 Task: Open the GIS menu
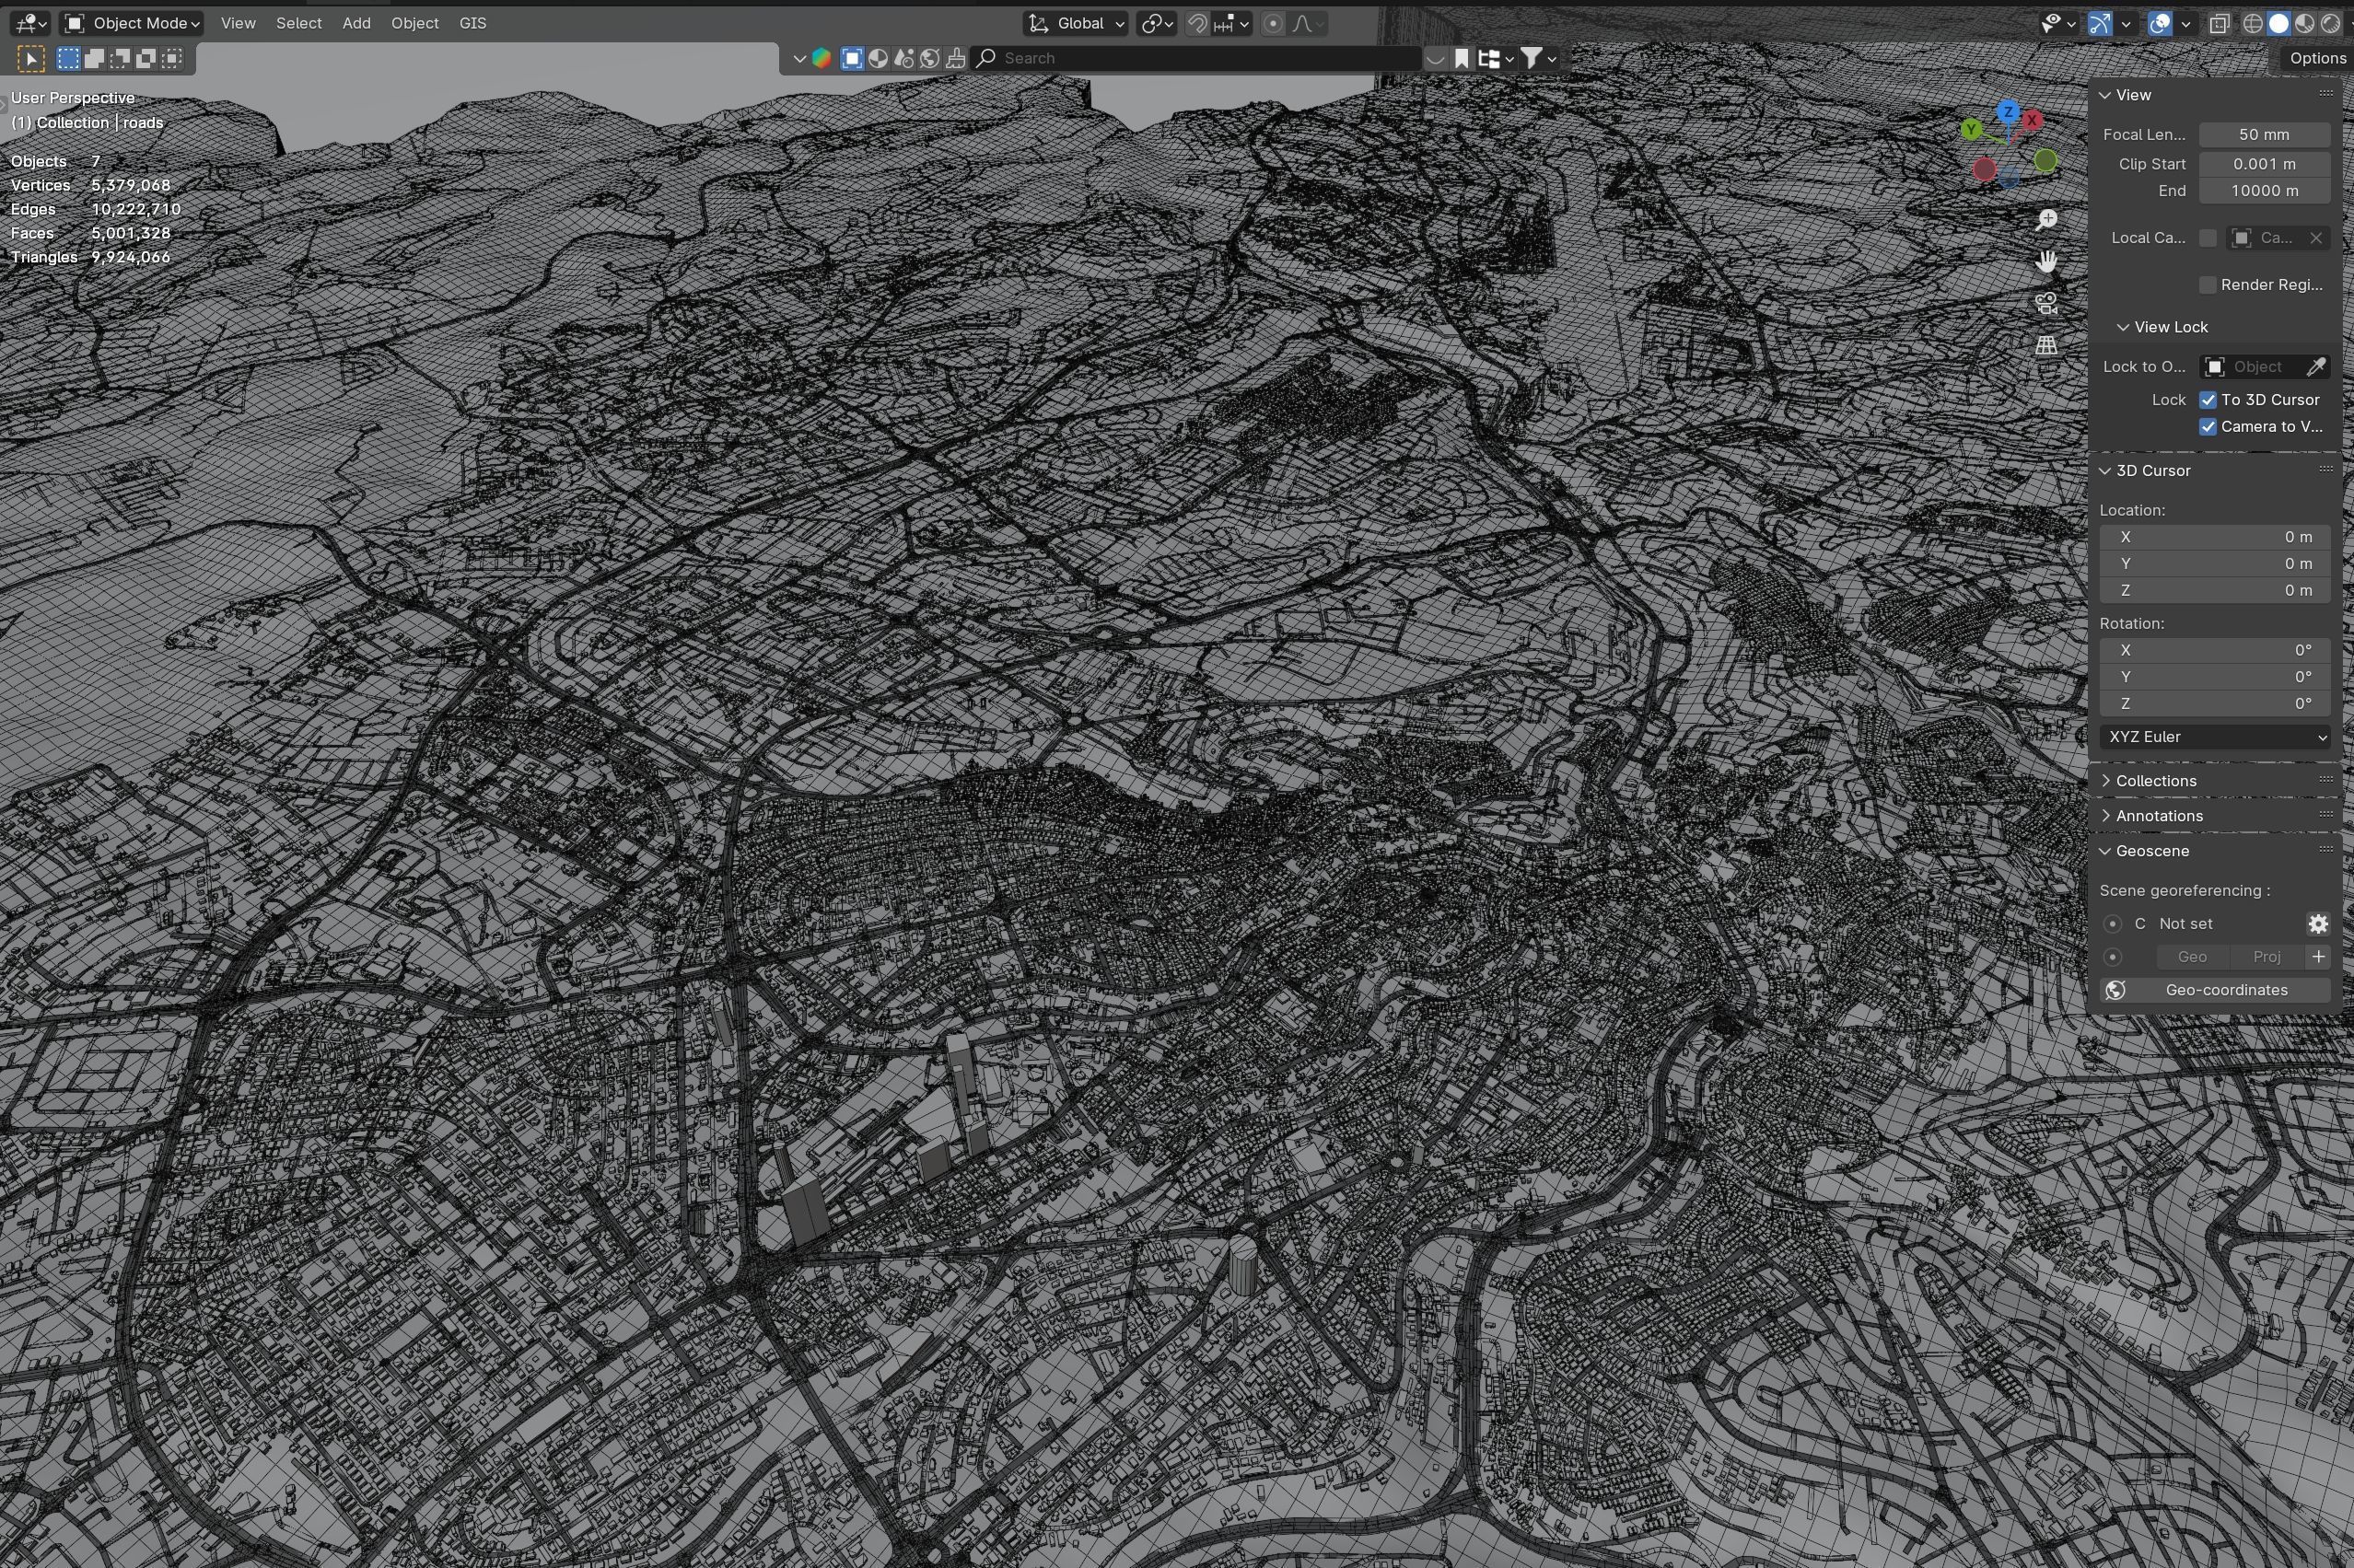tap(472, 23)
